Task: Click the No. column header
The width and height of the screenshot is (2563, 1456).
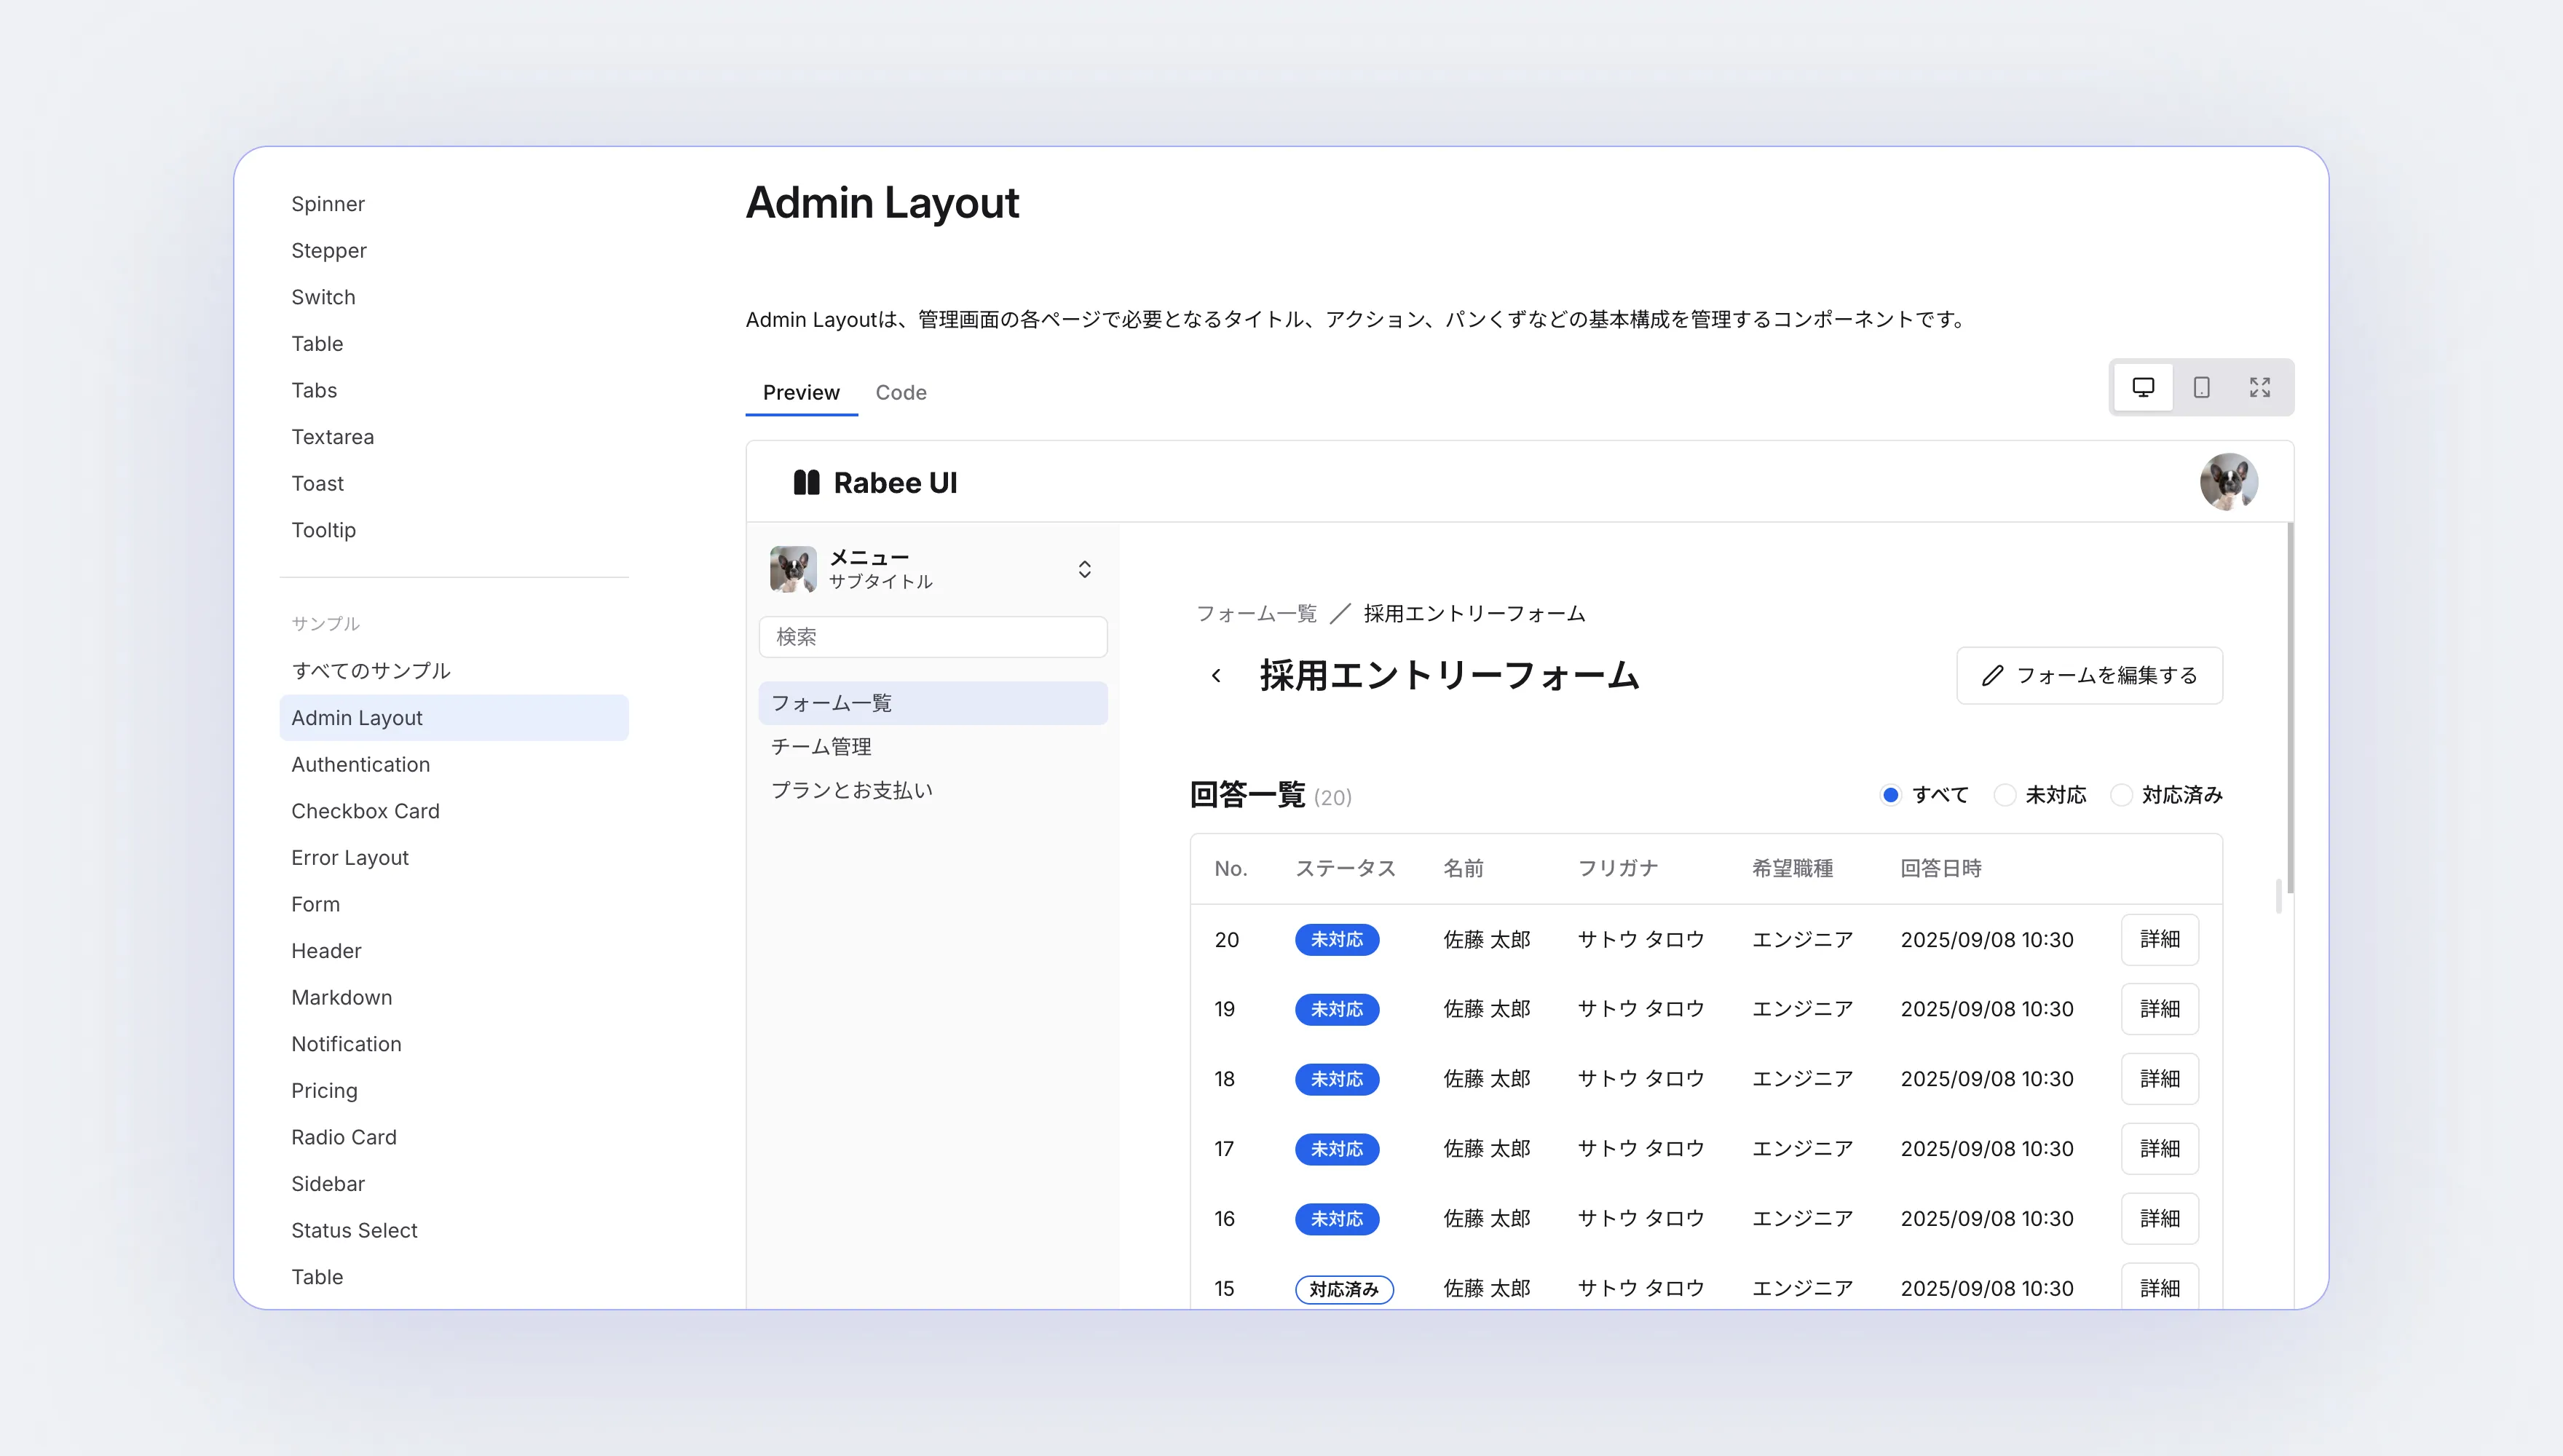Action: click(1231, 869)
